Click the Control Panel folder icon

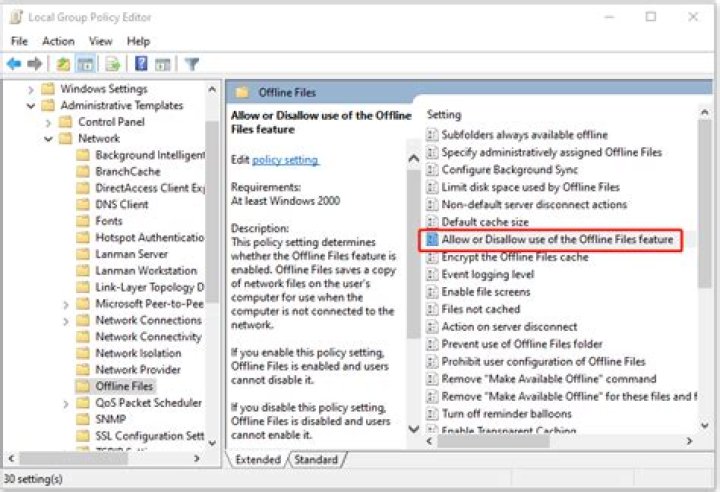(66, 122)
